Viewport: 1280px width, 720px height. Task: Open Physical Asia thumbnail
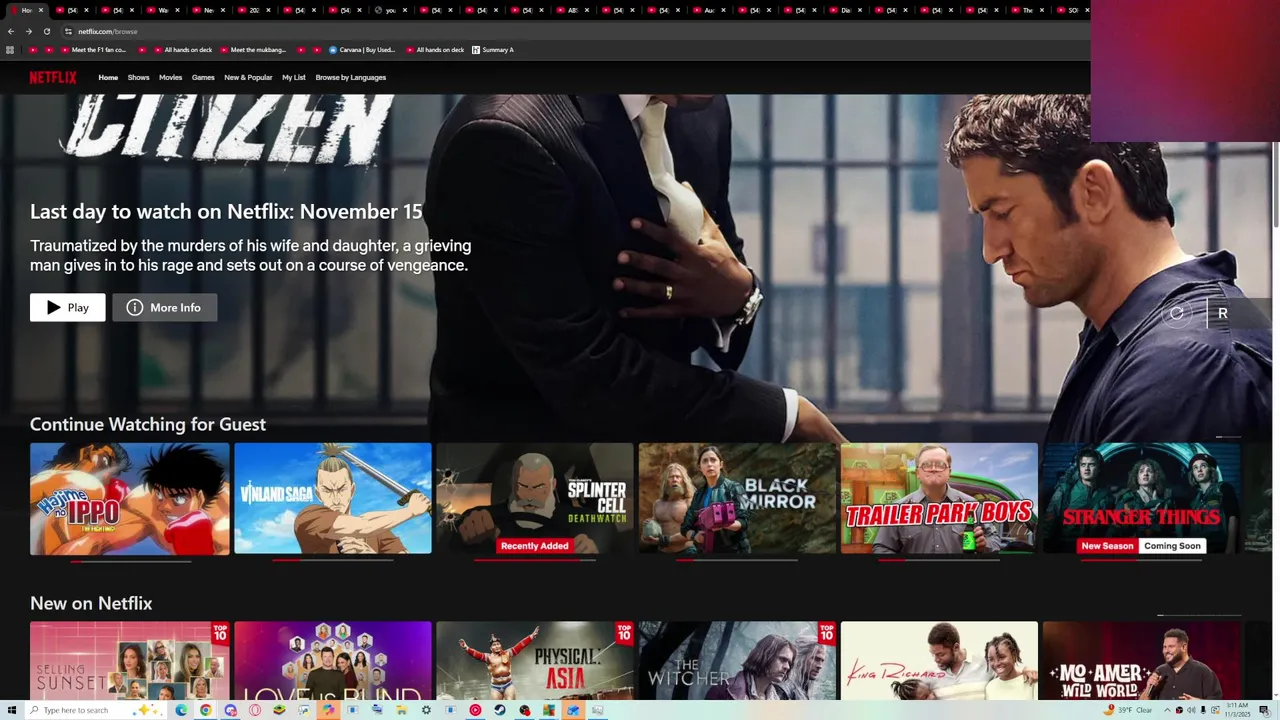pyautogui.click(x=535, y=661)
